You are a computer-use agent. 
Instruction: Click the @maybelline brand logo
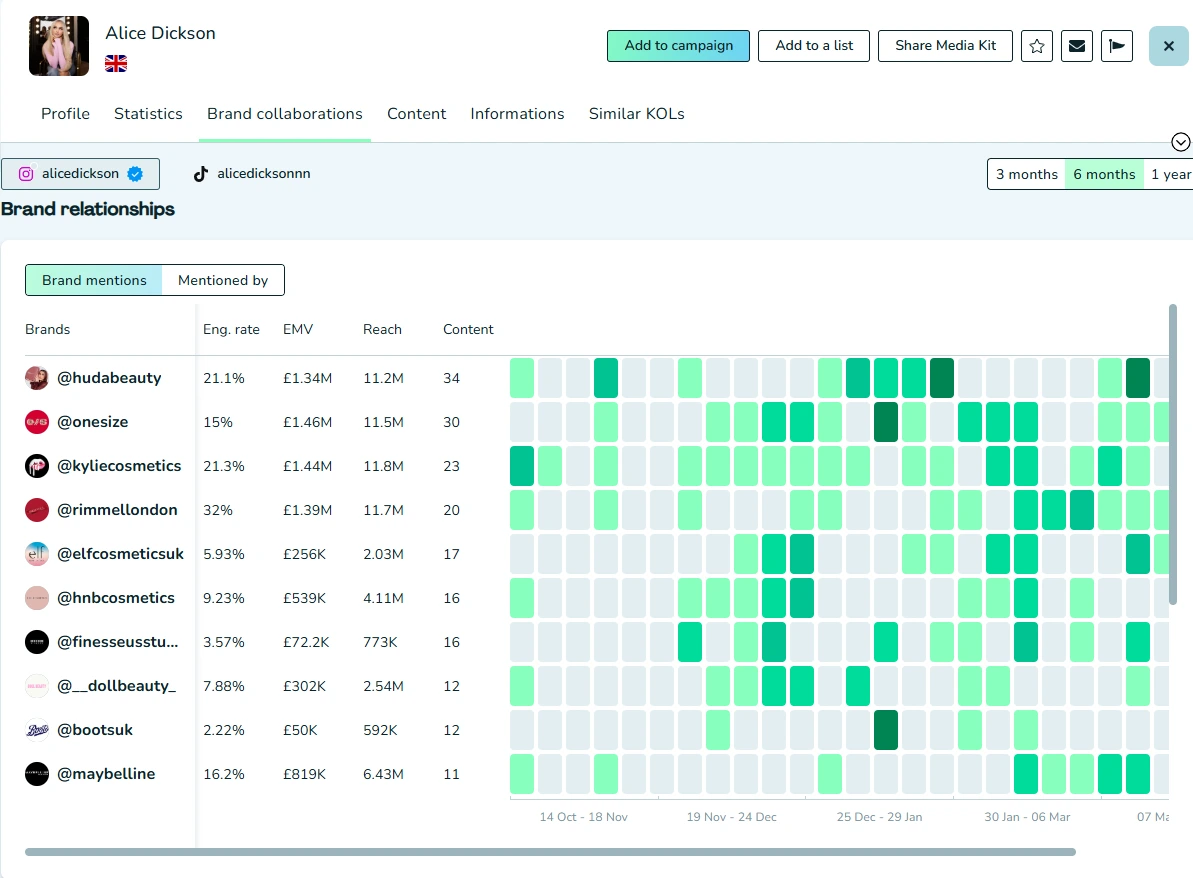point(37,774)
